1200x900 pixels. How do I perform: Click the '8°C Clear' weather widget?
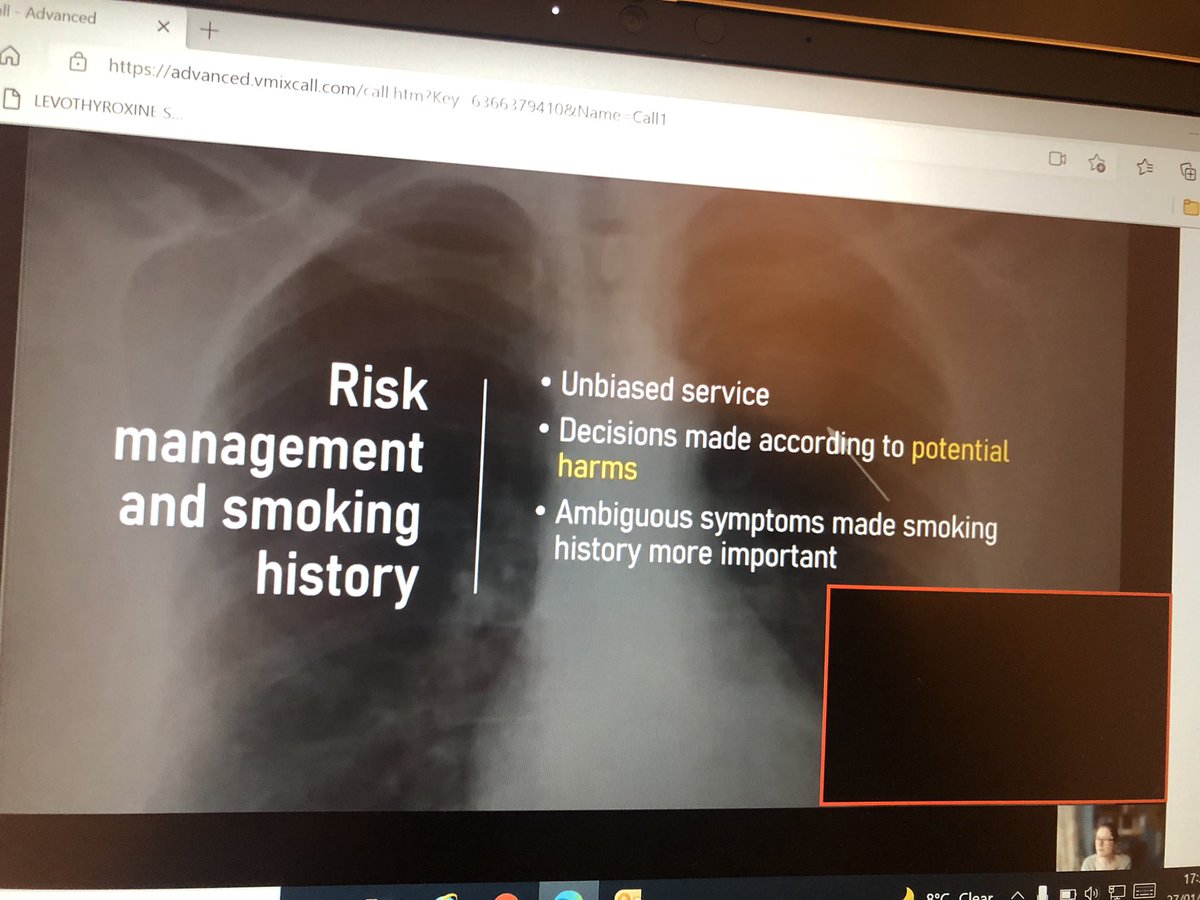point(948,894)
